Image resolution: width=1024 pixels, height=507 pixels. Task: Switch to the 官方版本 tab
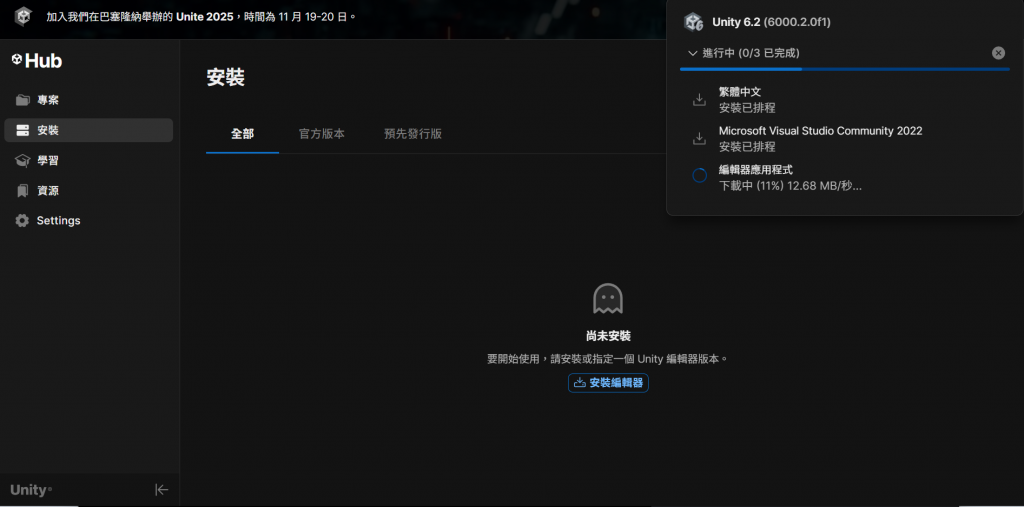click(322, 134)
